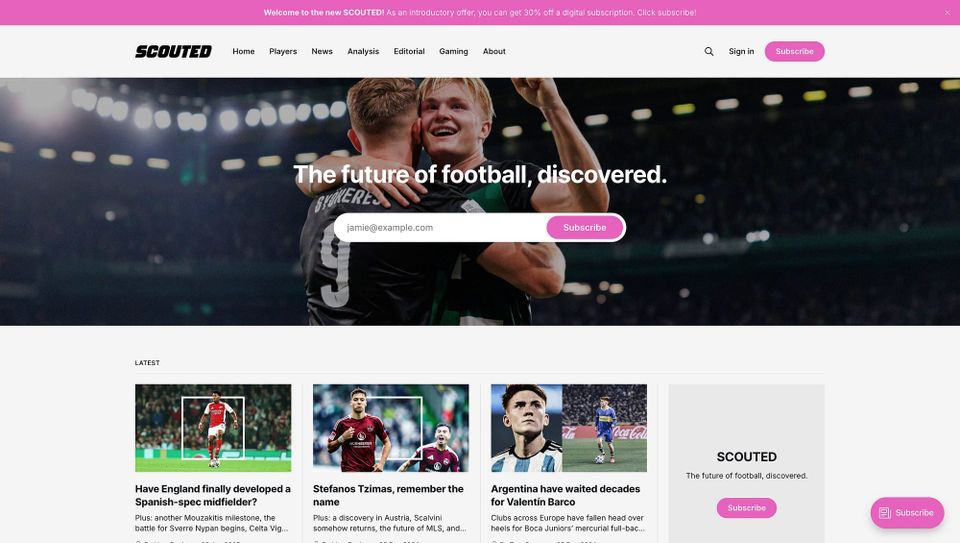Image resolution: width=960 pixels, height=543 pixels.
Task: Dismiss the pink announcement banner
Action: (x=947, y=12)
